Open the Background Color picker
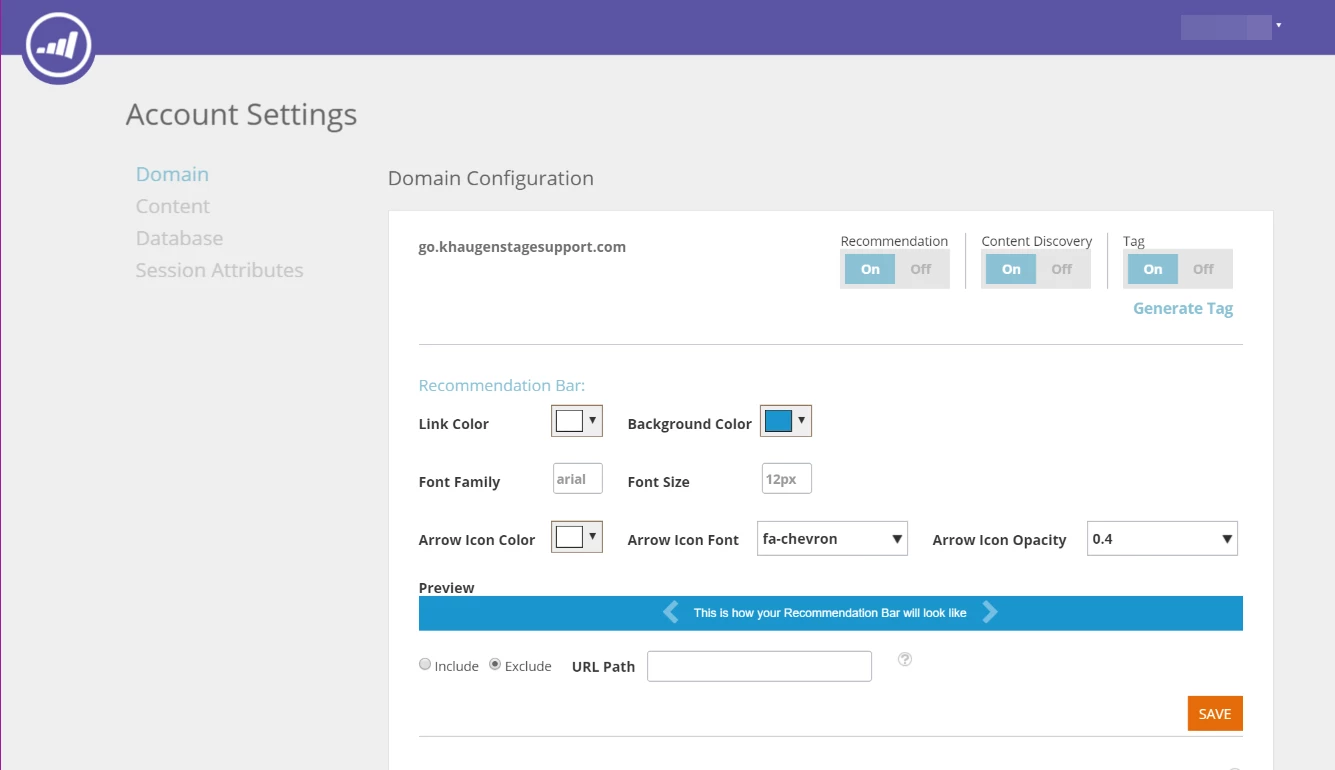The height and width of the screenshot is (770, 1335). (x=786, y=421)
